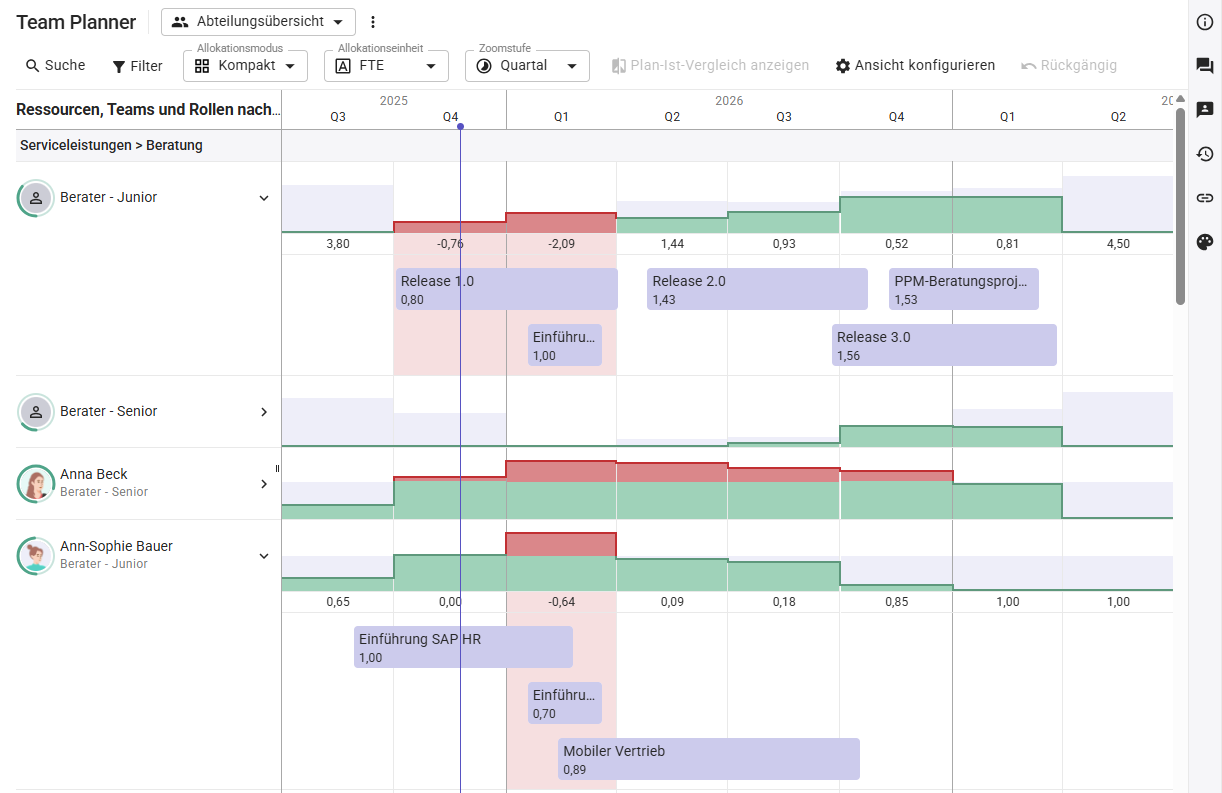The width and height of the screenshot is (1222, 793).
Task: Expand the Berater - Senior row
Action: (264, 412)
